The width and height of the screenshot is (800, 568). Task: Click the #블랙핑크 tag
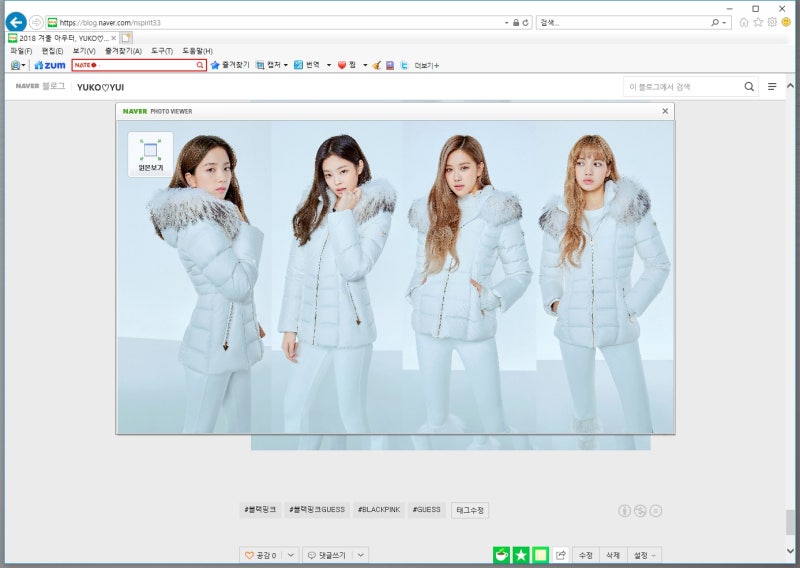coord(260,509)
